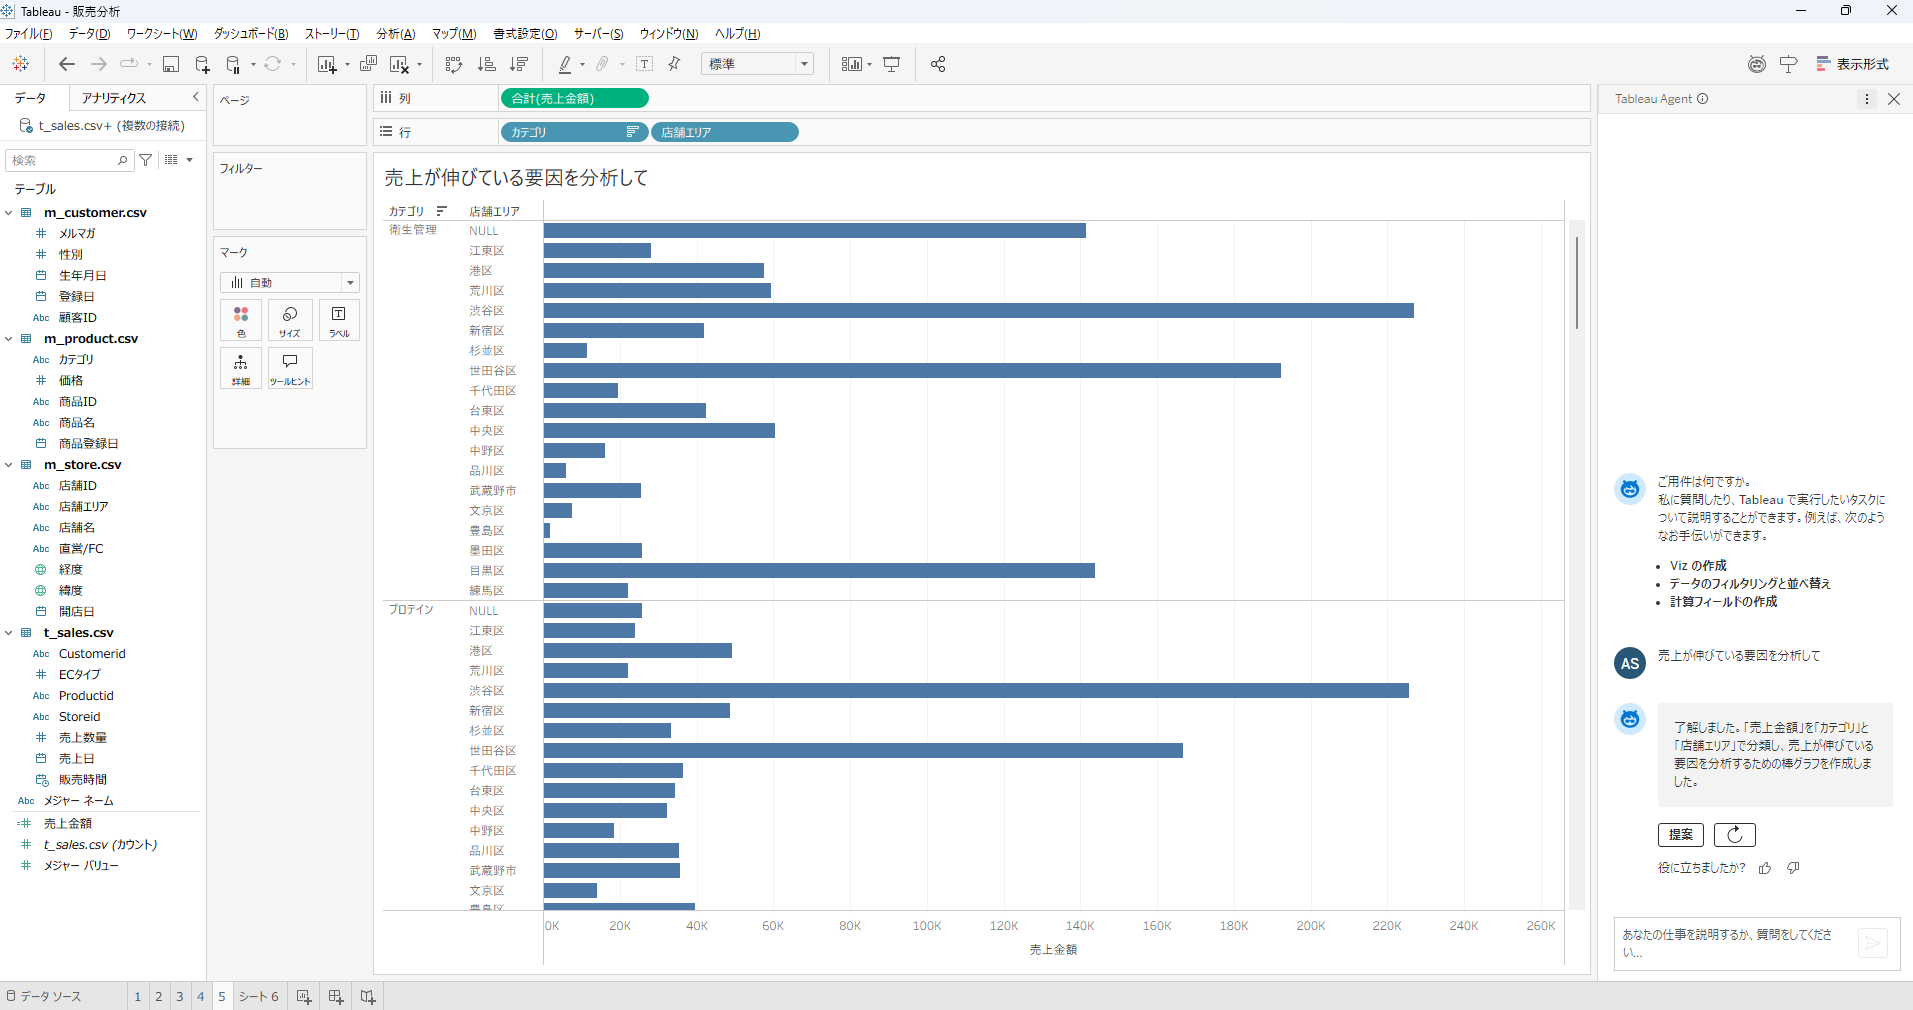Switch to the シート 6 tab
This screenshot has height=1010, width=1913.
click(258, 997)
